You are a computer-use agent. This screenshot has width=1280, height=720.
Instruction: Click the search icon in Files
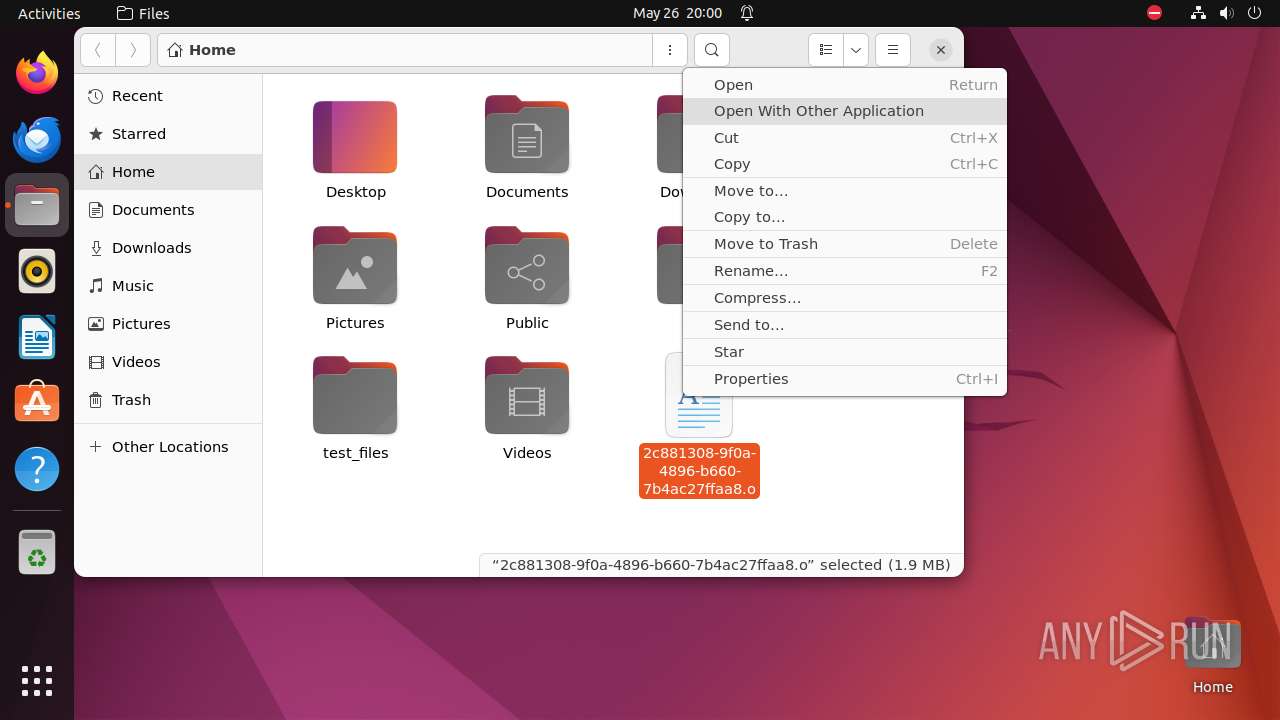click(711, 50)
